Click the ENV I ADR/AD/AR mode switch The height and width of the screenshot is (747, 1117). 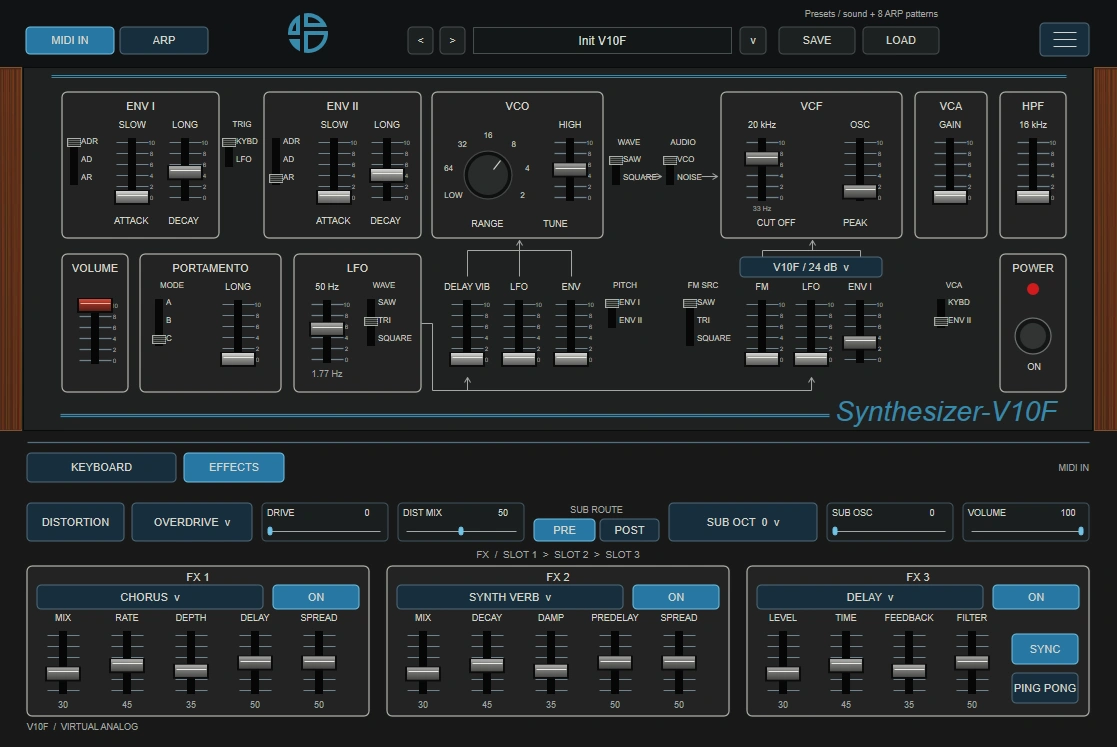click(x=73, y=160)
